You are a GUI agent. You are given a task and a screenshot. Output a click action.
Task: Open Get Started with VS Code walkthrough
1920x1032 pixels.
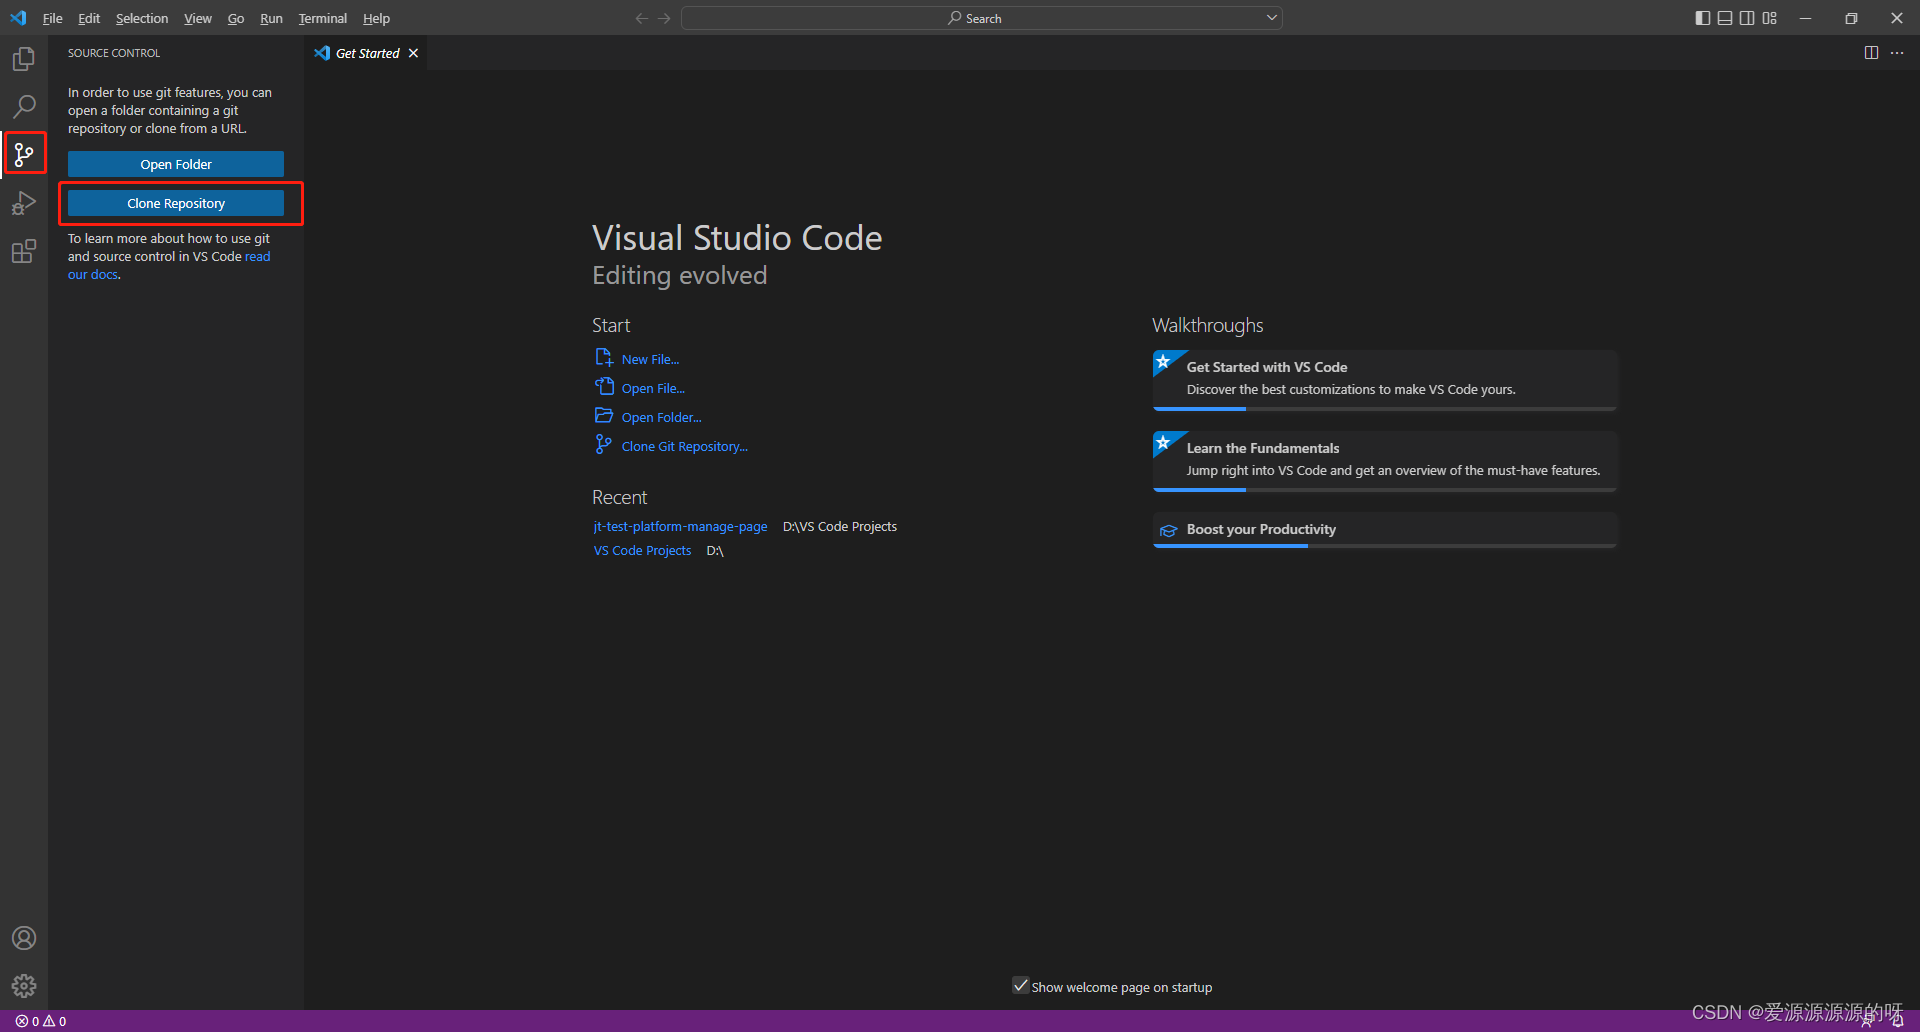[1385, 379]
